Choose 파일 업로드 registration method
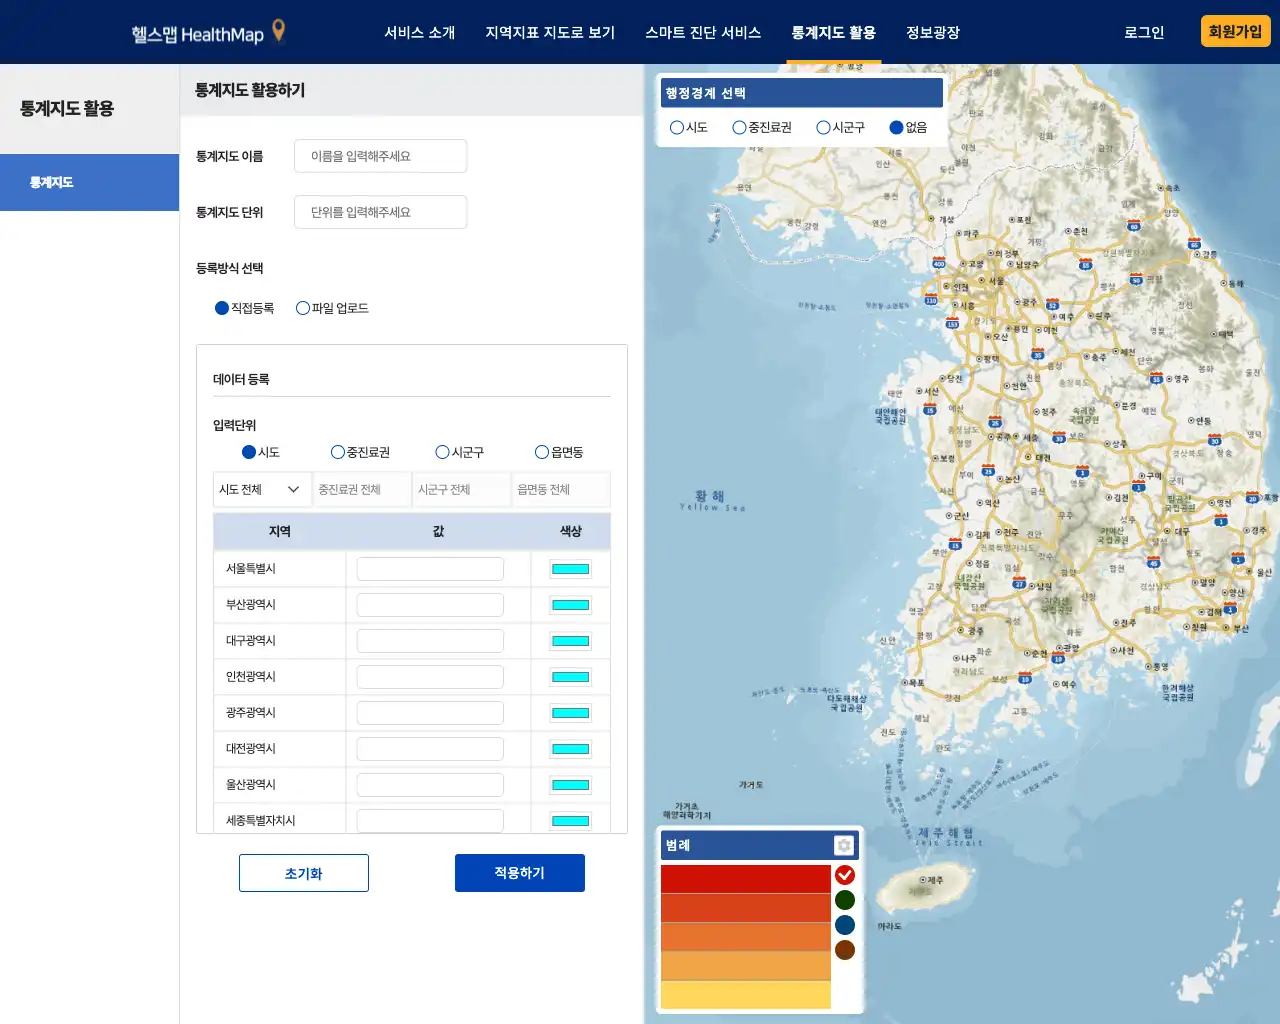This screenshot has height=1024, width=1280. click(x=303, y=307)
